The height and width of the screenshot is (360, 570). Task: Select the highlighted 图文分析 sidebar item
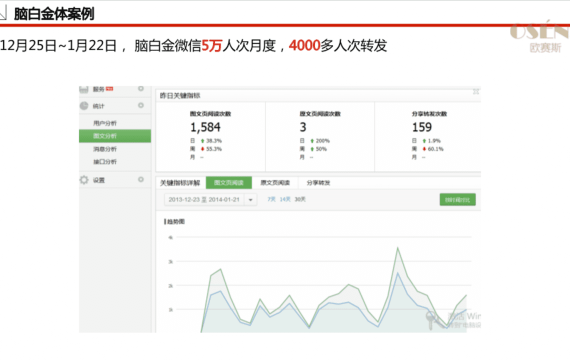tap(115, 136)
